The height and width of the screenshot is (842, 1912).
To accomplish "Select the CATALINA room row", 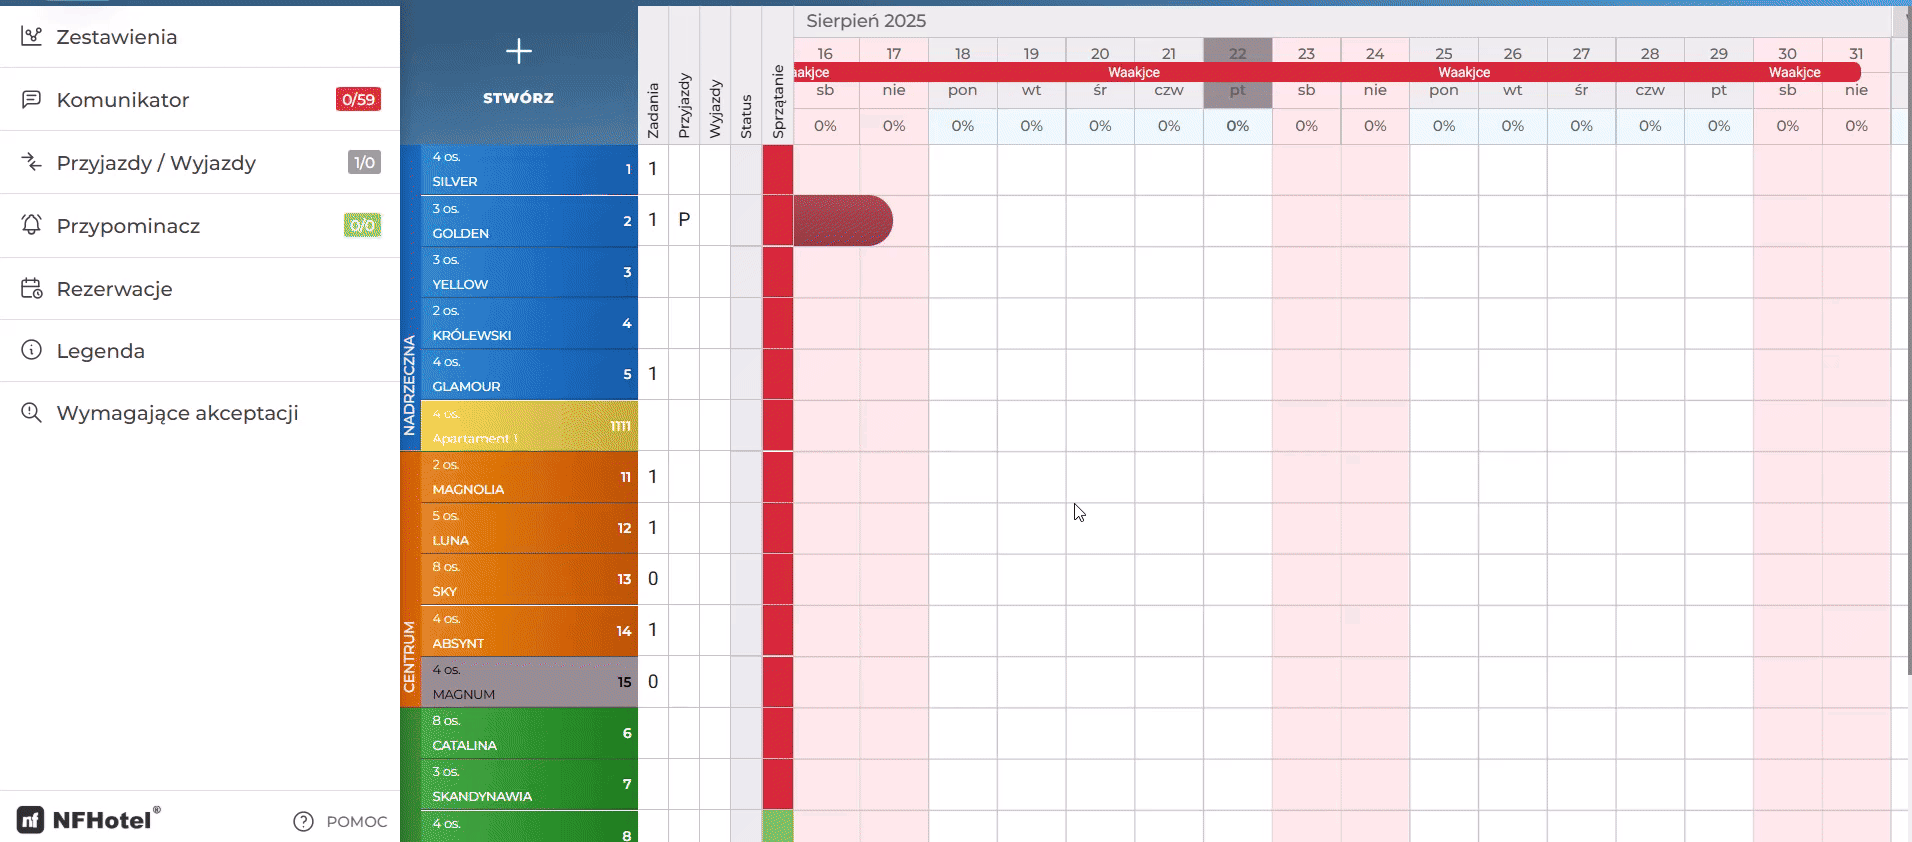I will [529, 733].
